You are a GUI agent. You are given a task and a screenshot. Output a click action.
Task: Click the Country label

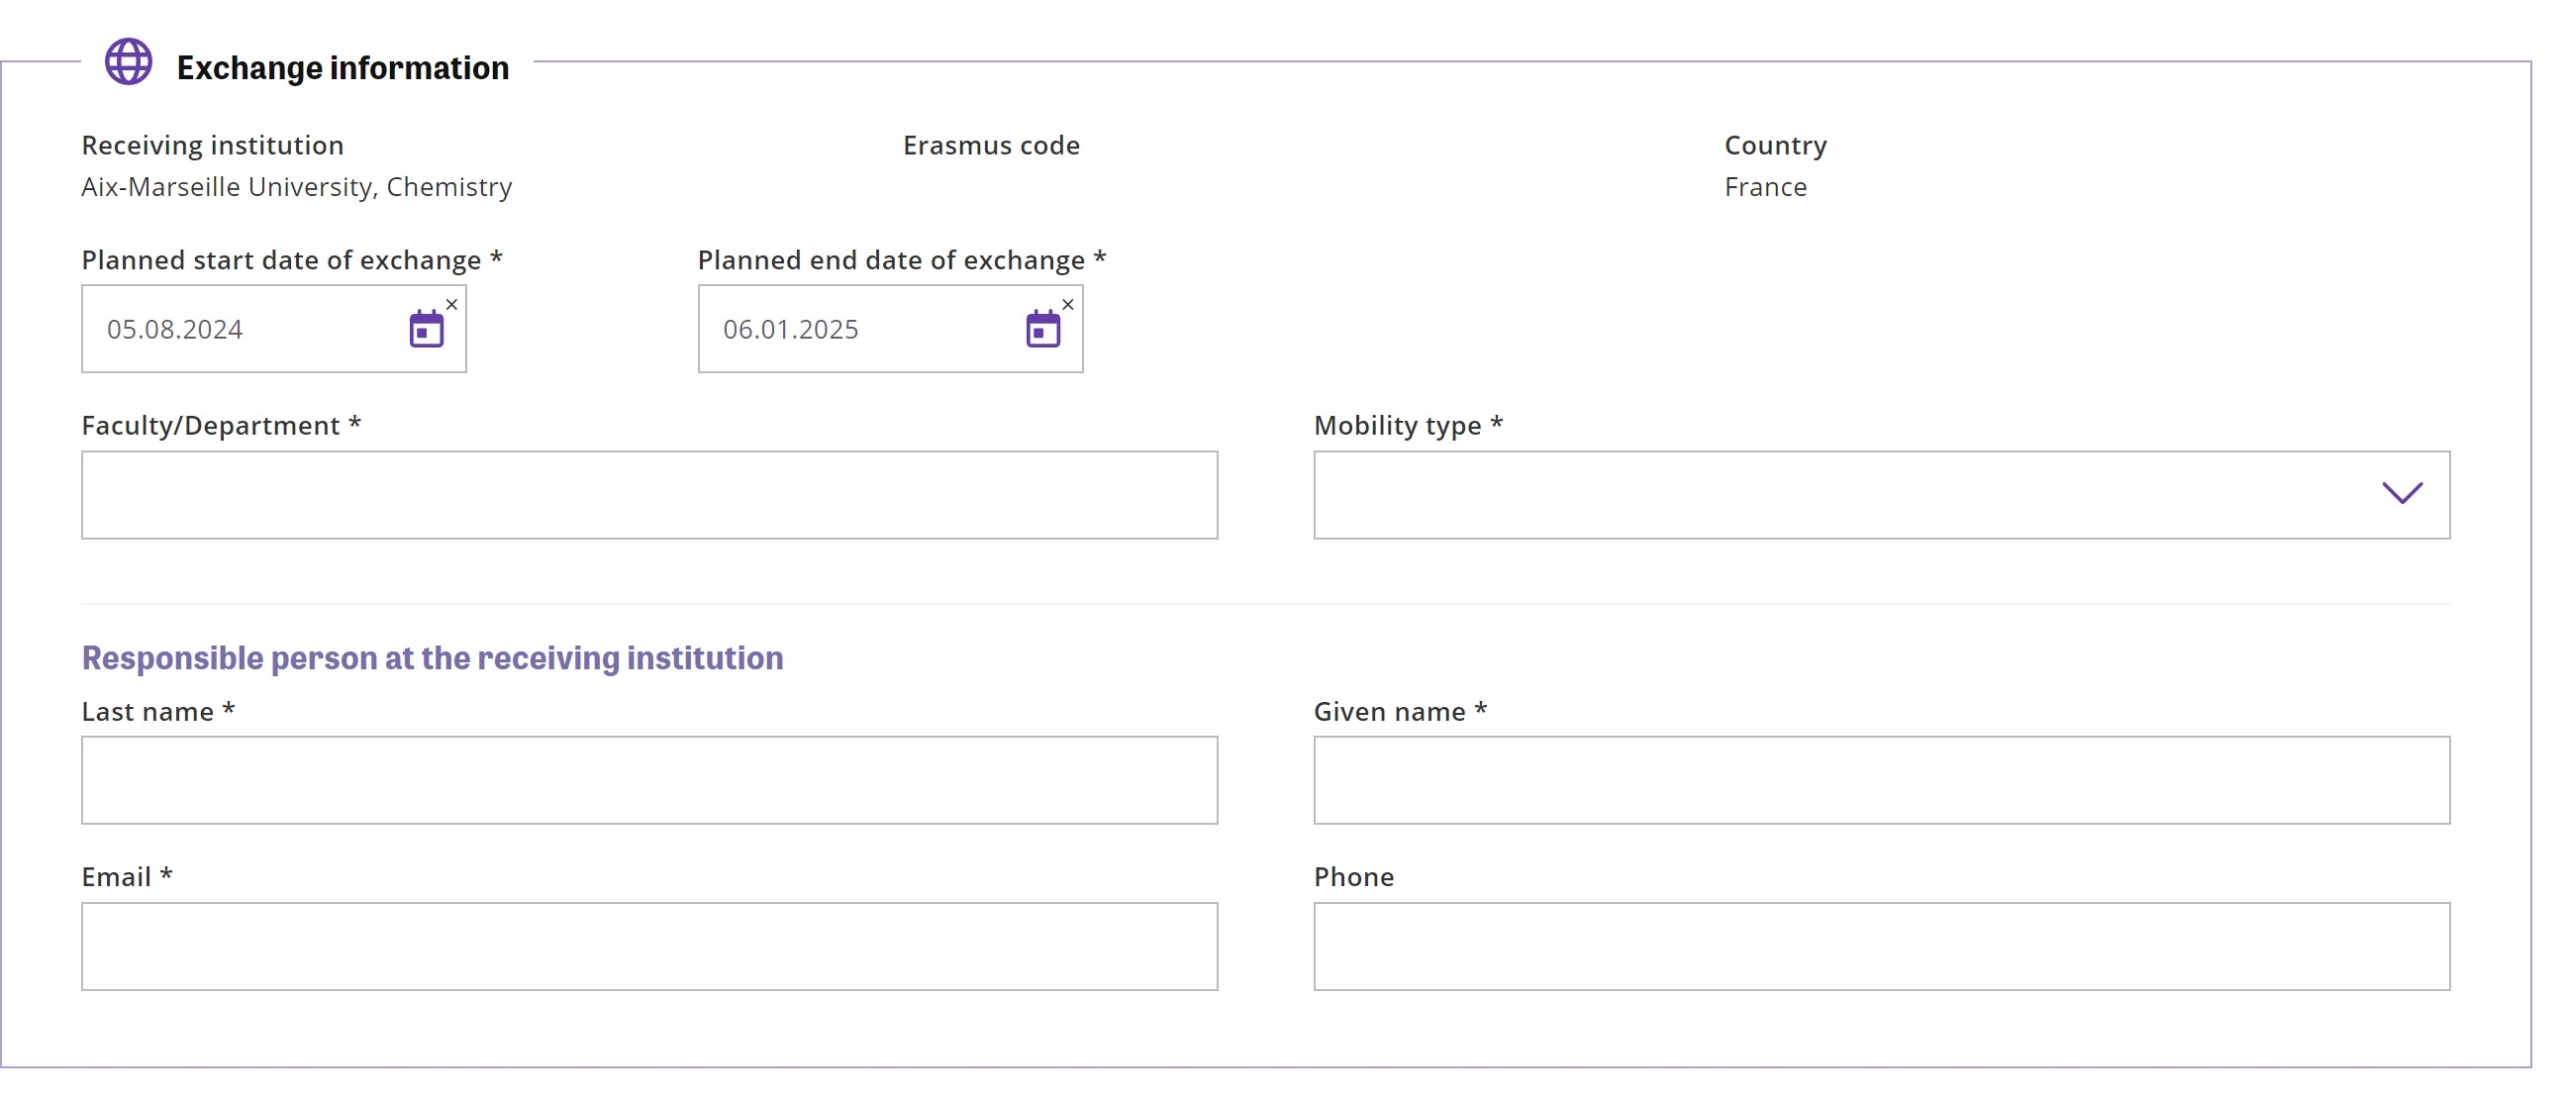coord(1774,146)
